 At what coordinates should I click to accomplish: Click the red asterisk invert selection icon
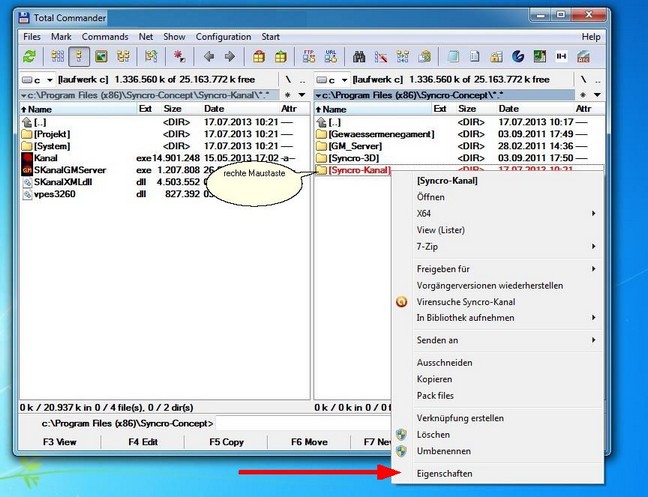click(179, 56)
